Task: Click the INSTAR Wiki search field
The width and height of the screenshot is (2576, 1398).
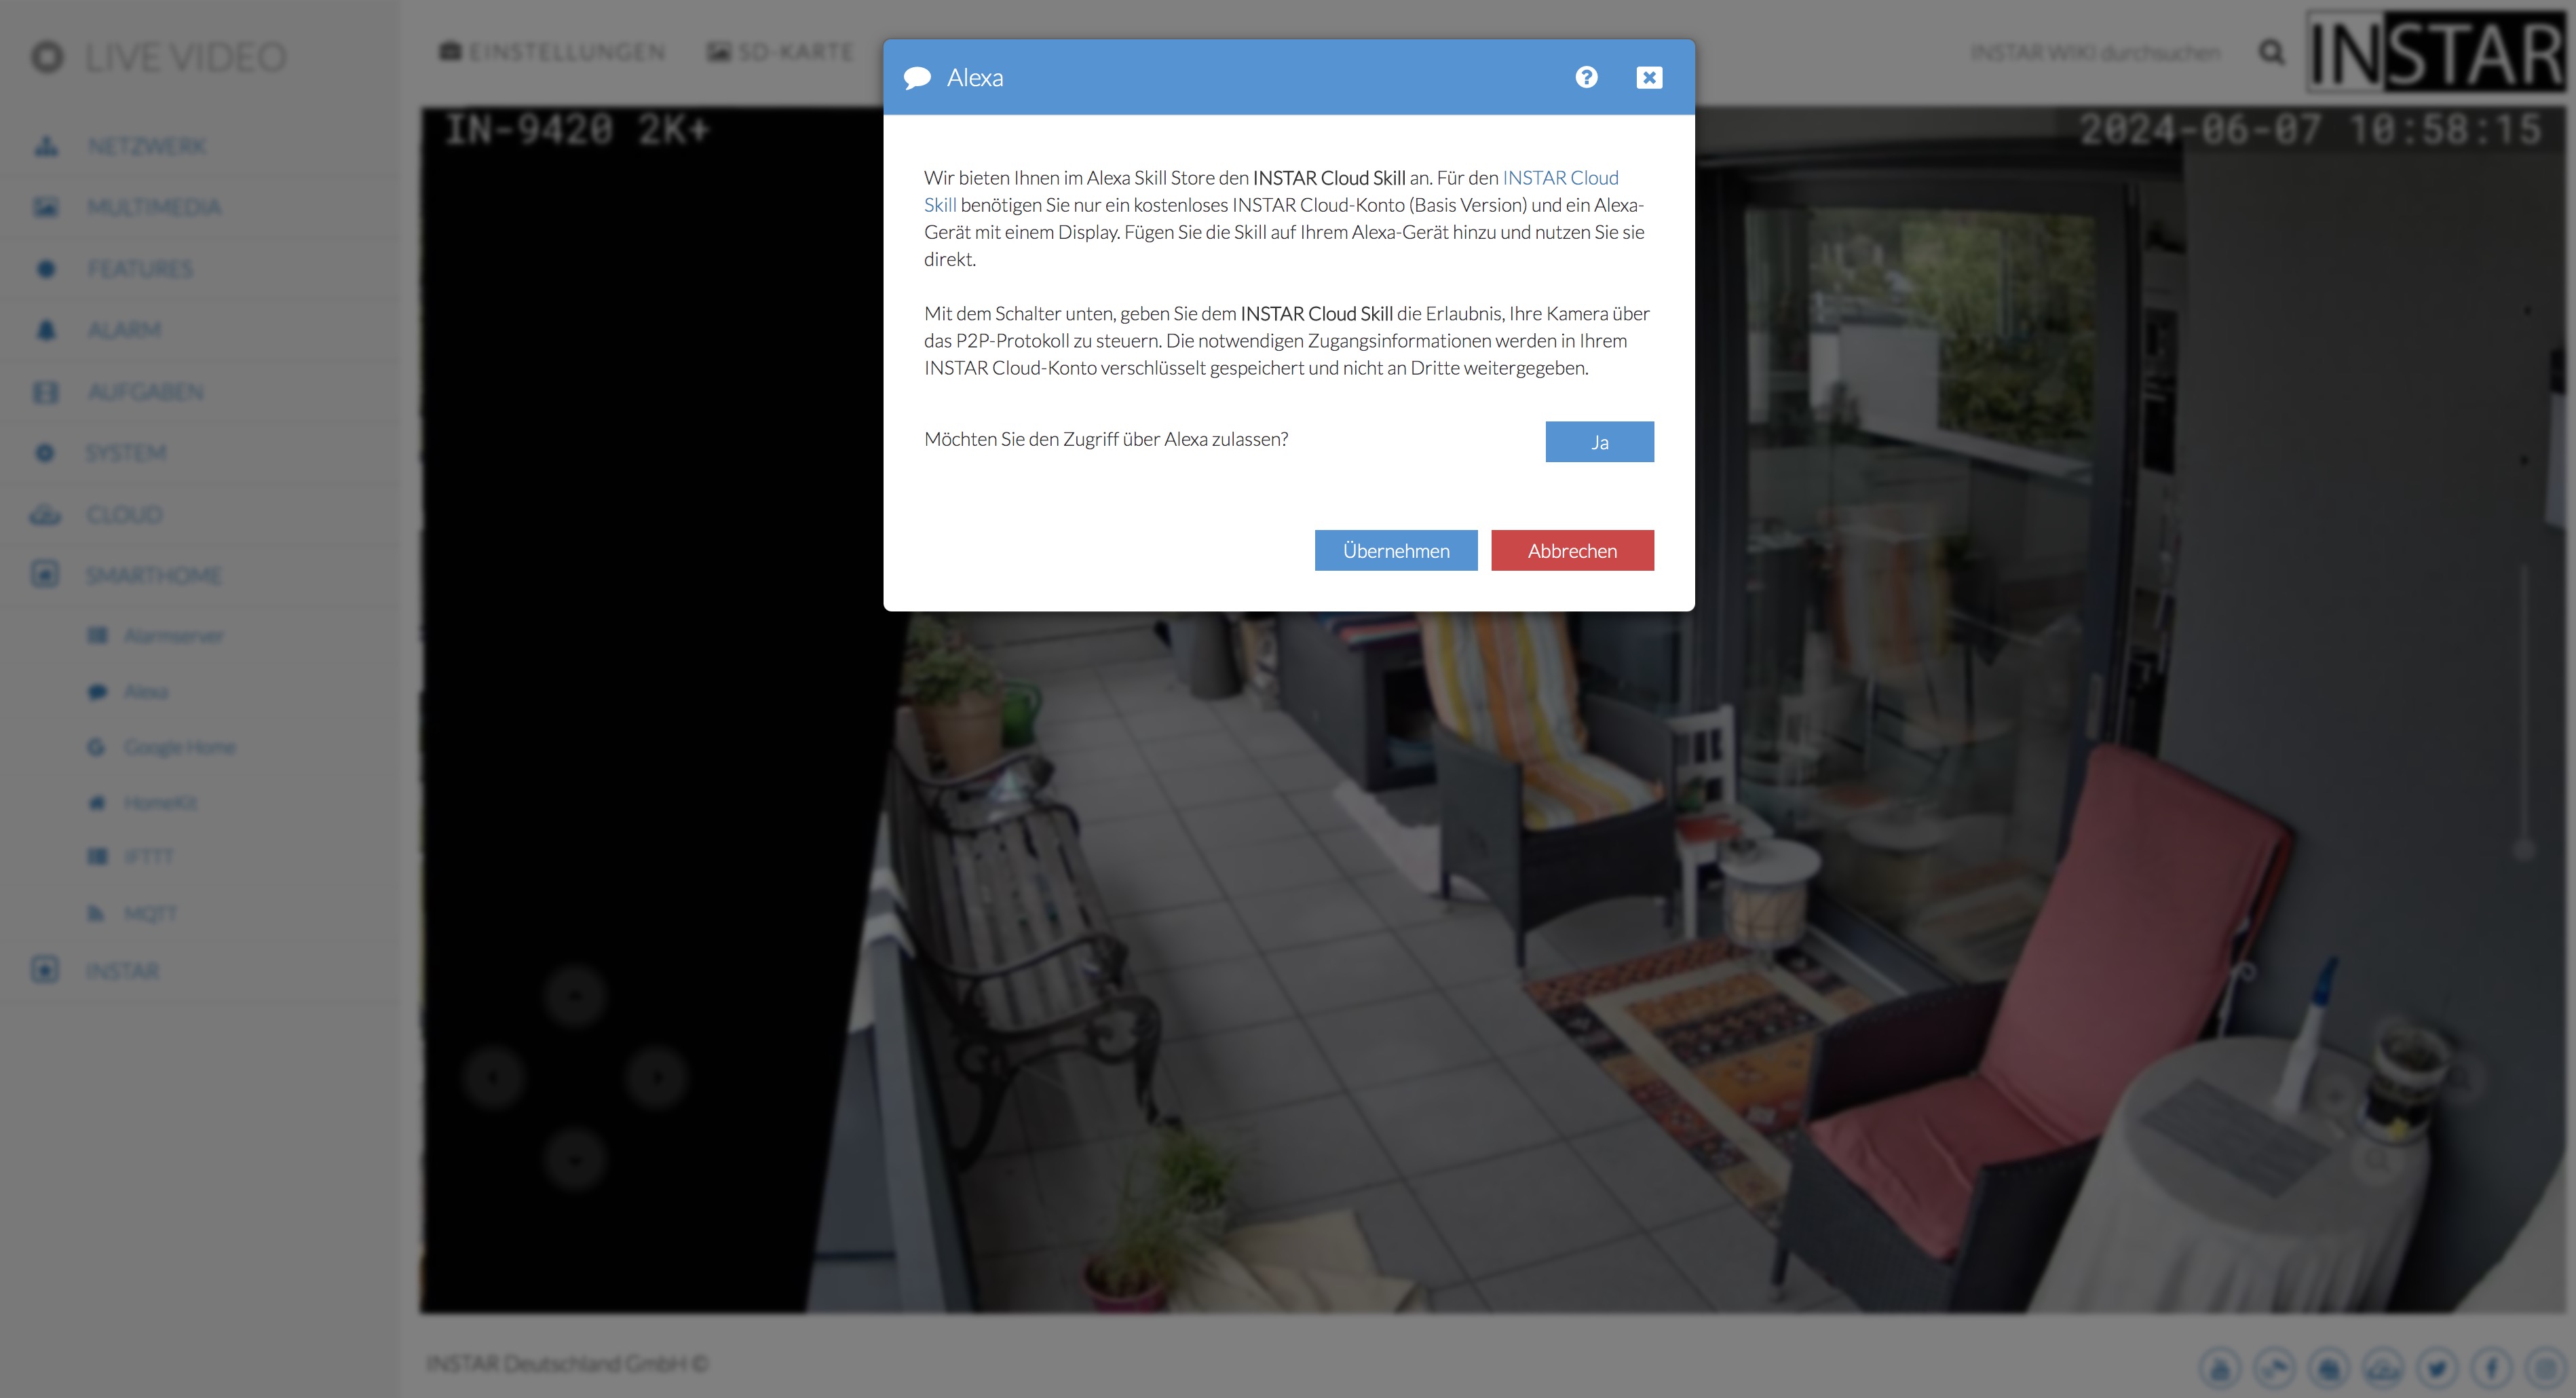Action: [x=2094, y=52]
